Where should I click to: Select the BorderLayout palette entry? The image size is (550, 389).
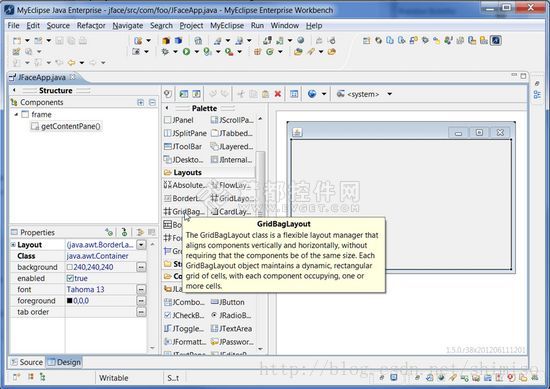(185, 199)
